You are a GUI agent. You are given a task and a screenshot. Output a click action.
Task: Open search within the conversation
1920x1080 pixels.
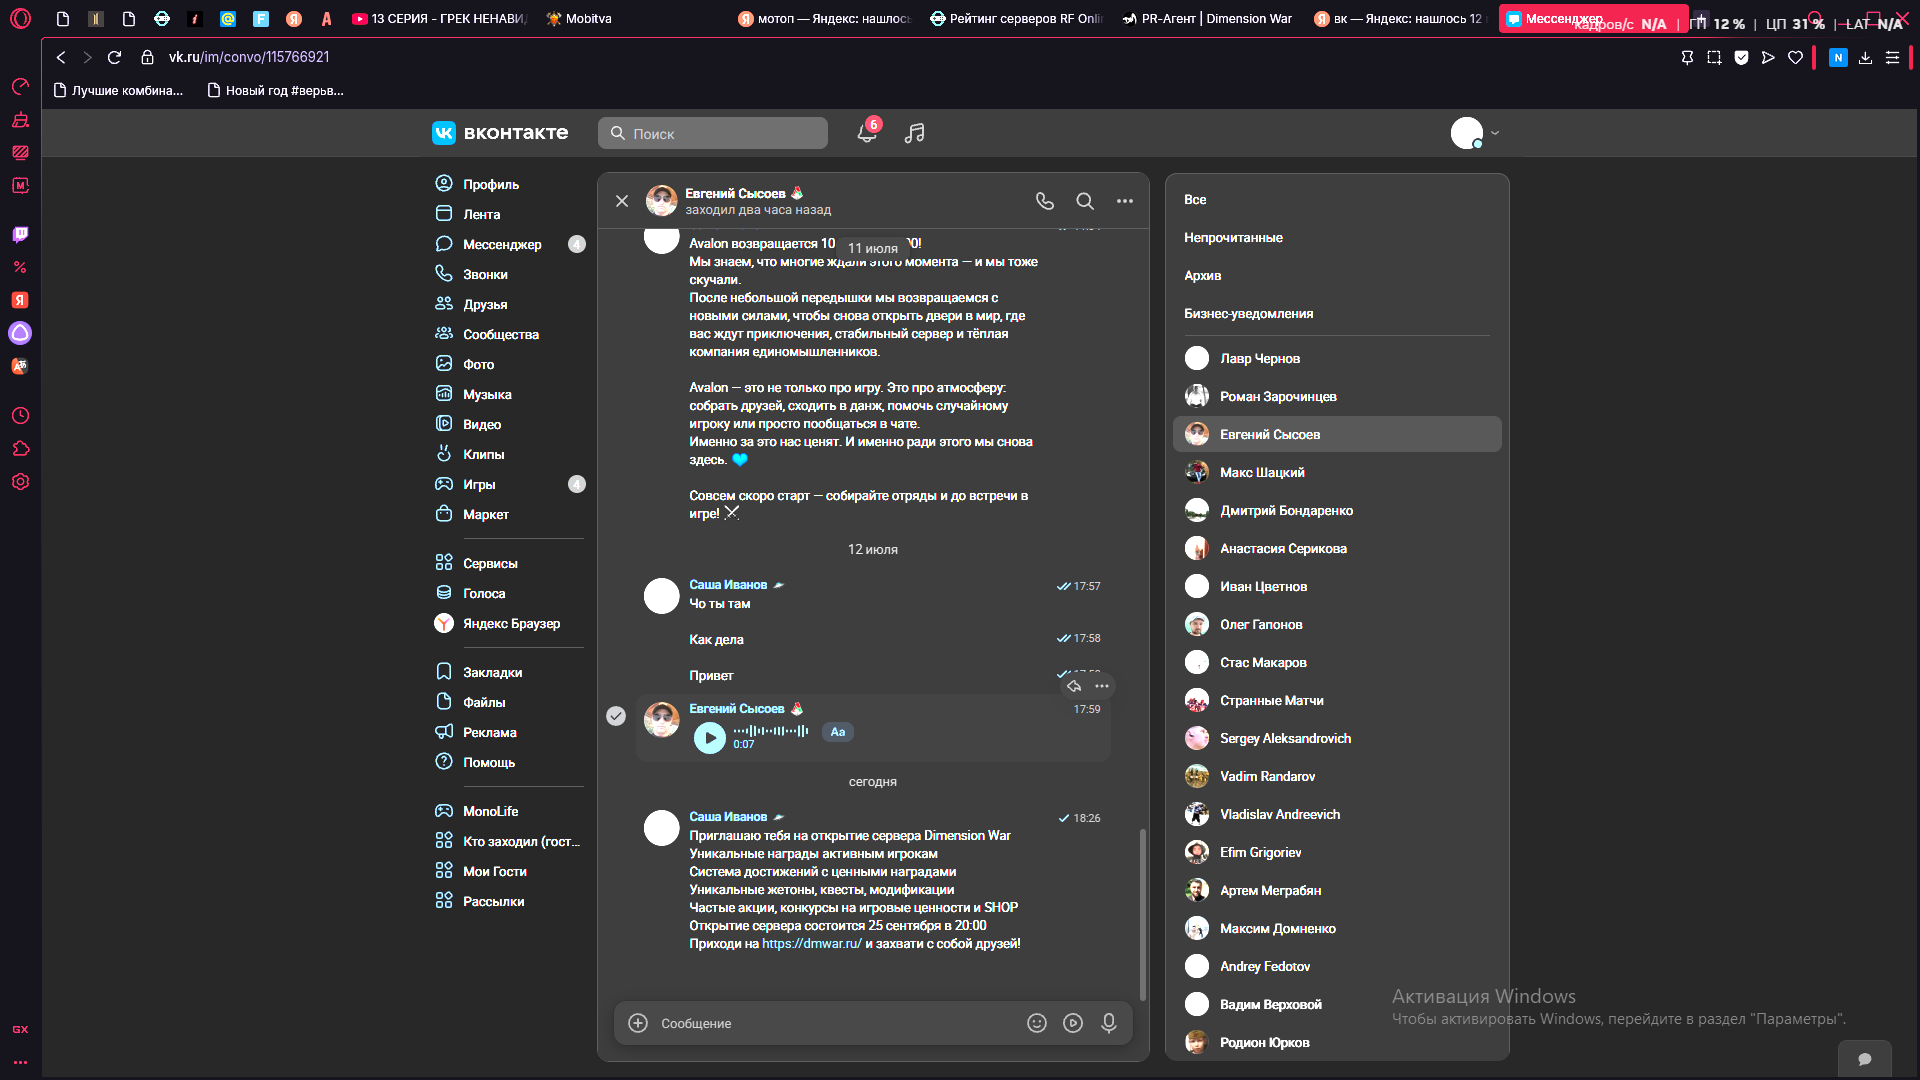pos(1085,201)
